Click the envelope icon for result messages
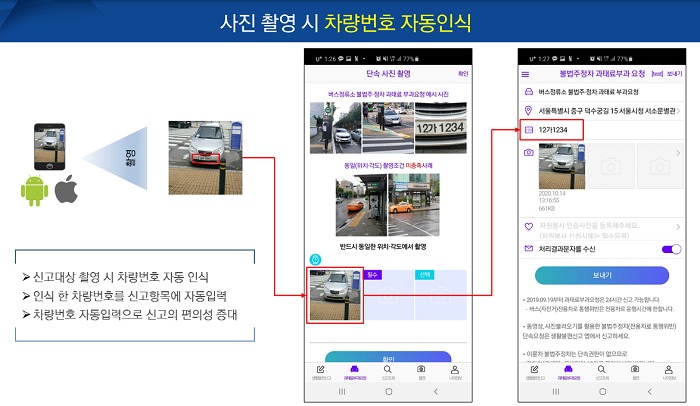Screen dimensions: 700x406 [x=527, y=249]
